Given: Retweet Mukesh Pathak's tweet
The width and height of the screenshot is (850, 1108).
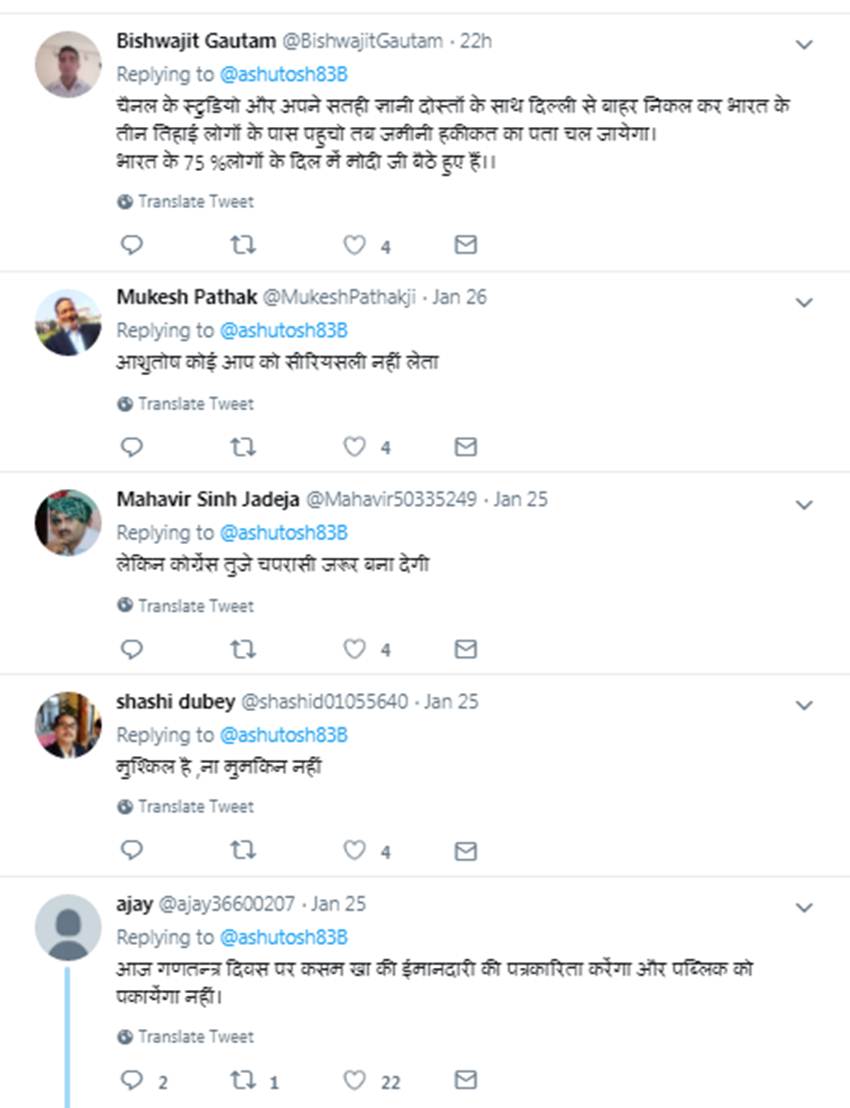Looking at the screenshot, I should tap(243, 448).
